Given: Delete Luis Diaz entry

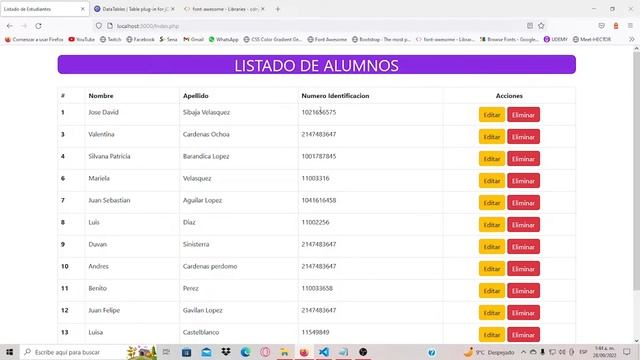Looking at the screenshot, I should (523, 225).
